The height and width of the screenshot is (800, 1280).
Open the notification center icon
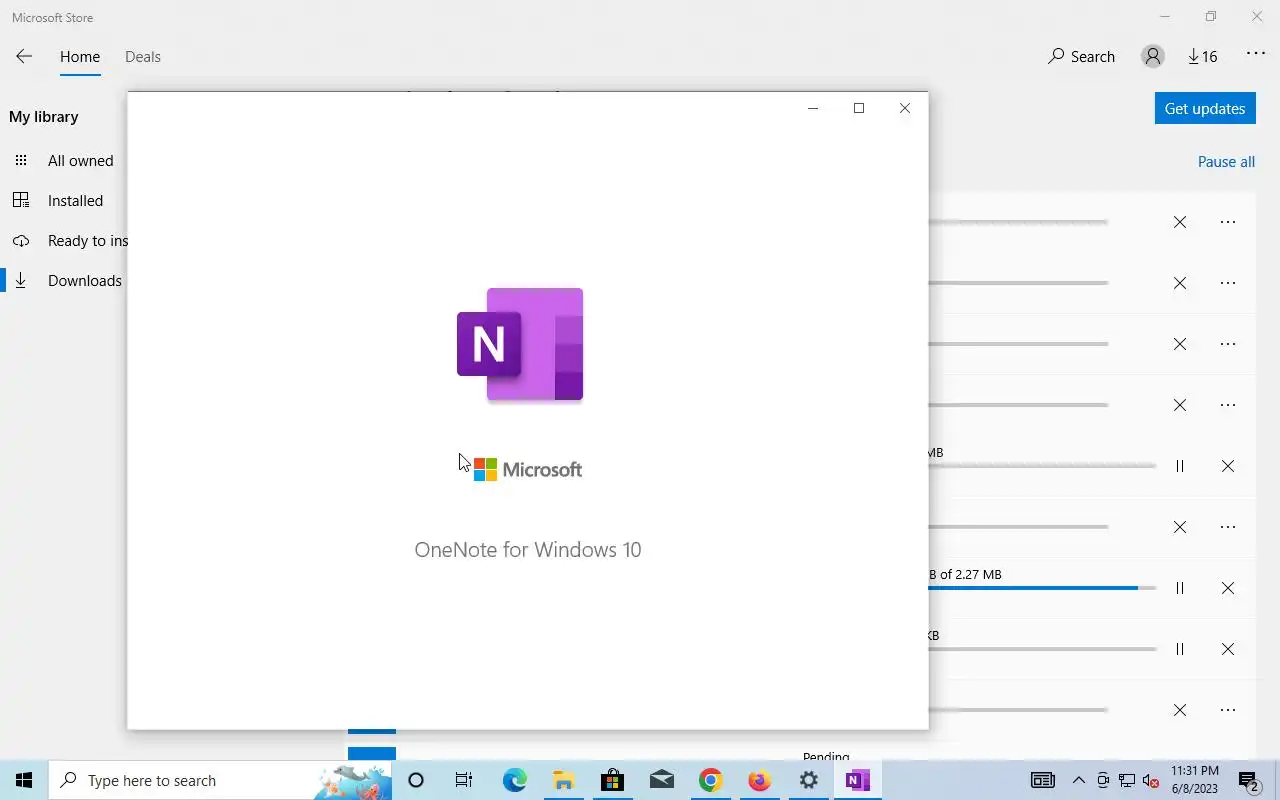click(1249, 780)
